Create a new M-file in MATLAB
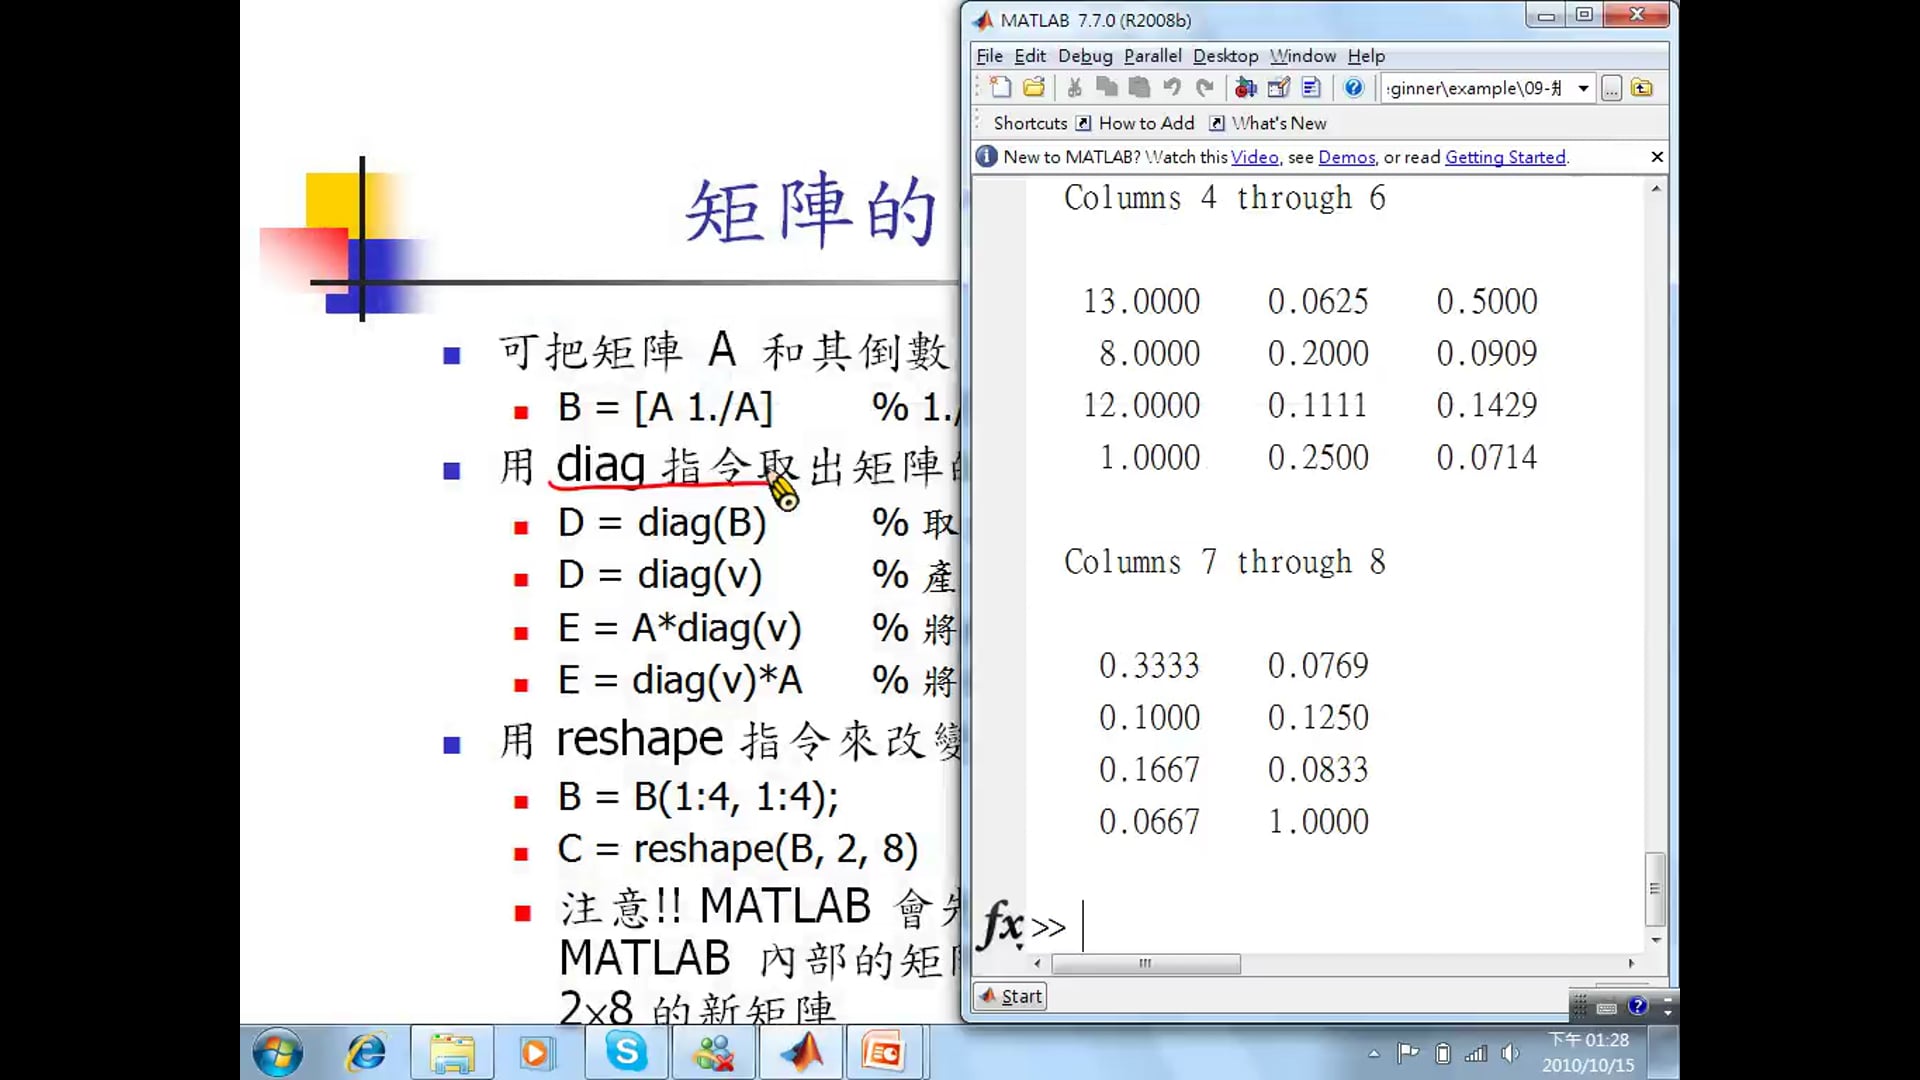 click(x=1000, y=88)
